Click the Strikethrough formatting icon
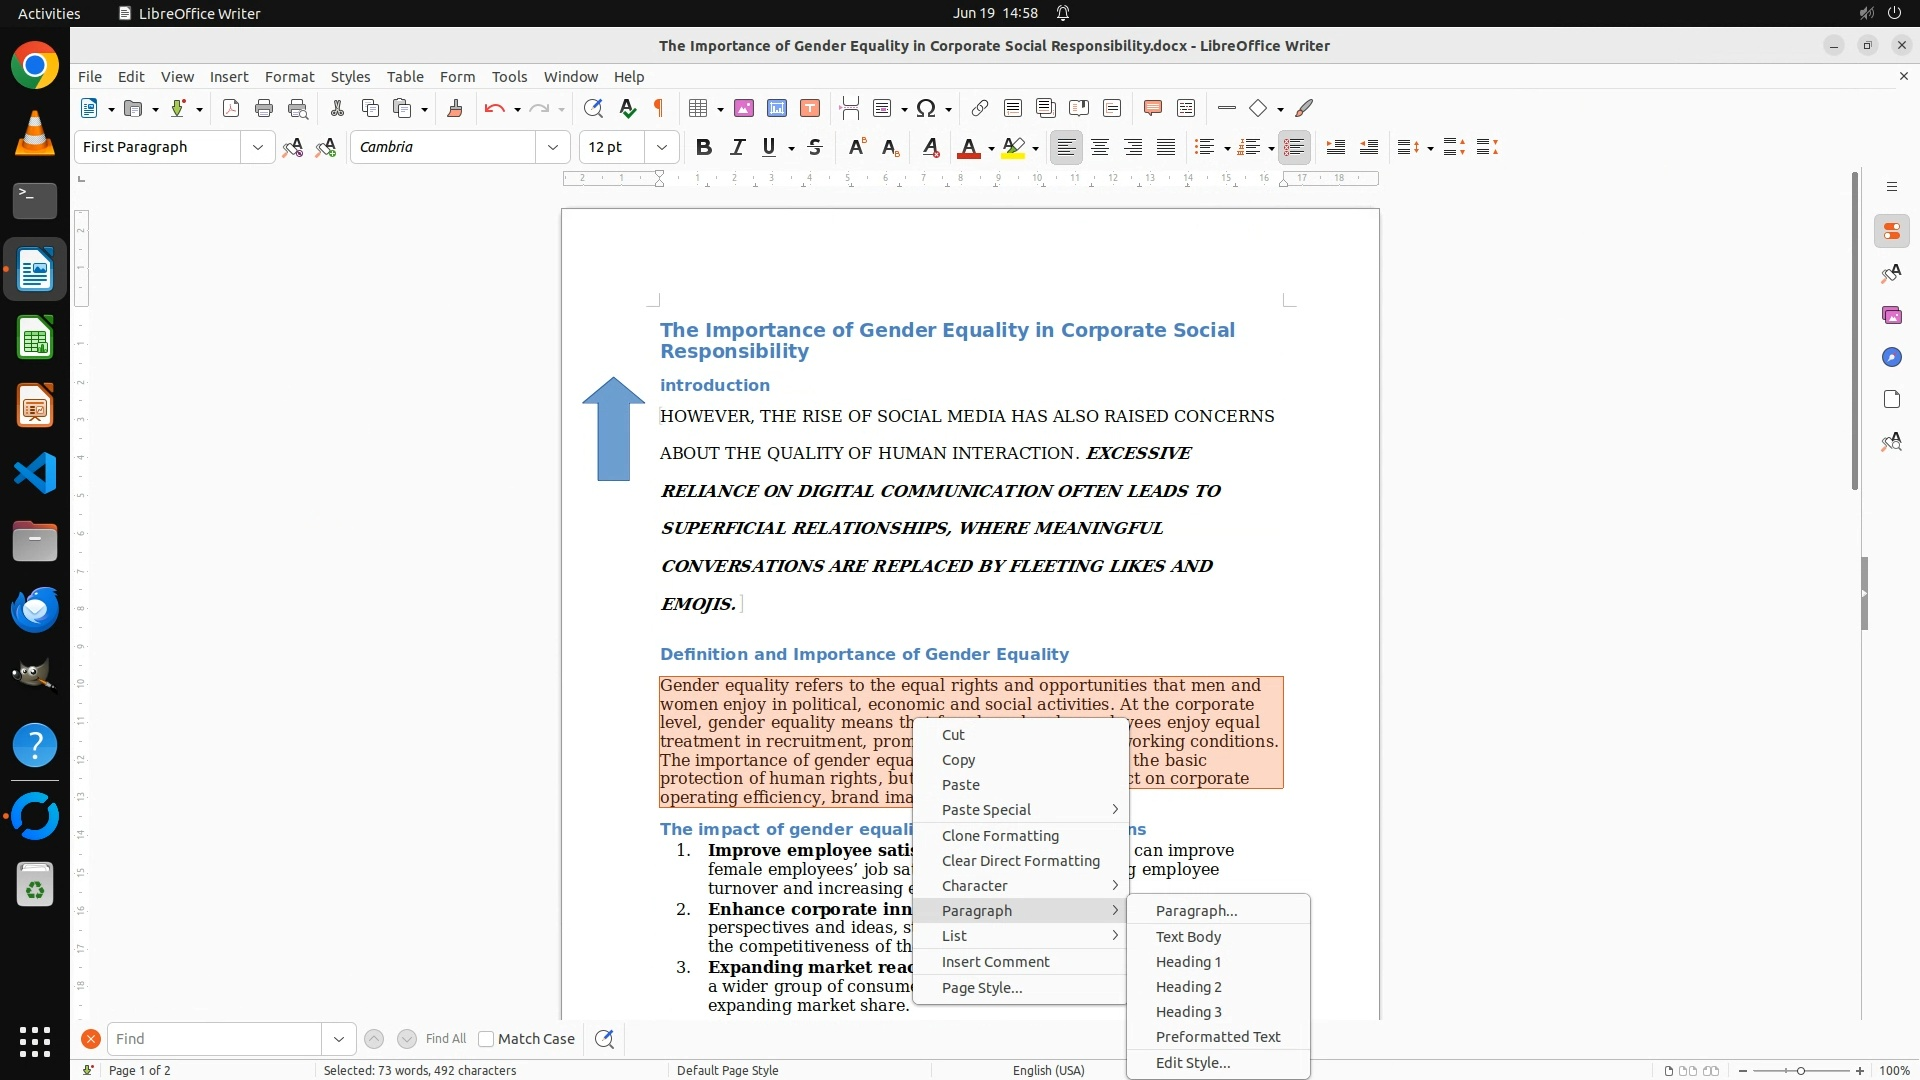This screenshot has height=1080, width=1920. click(x=815, y=147)
